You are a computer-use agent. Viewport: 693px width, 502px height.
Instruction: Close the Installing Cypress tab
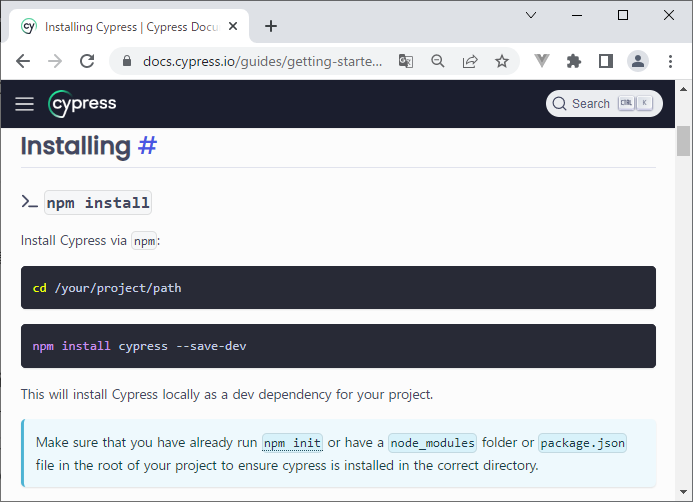[x=233, y=27]
